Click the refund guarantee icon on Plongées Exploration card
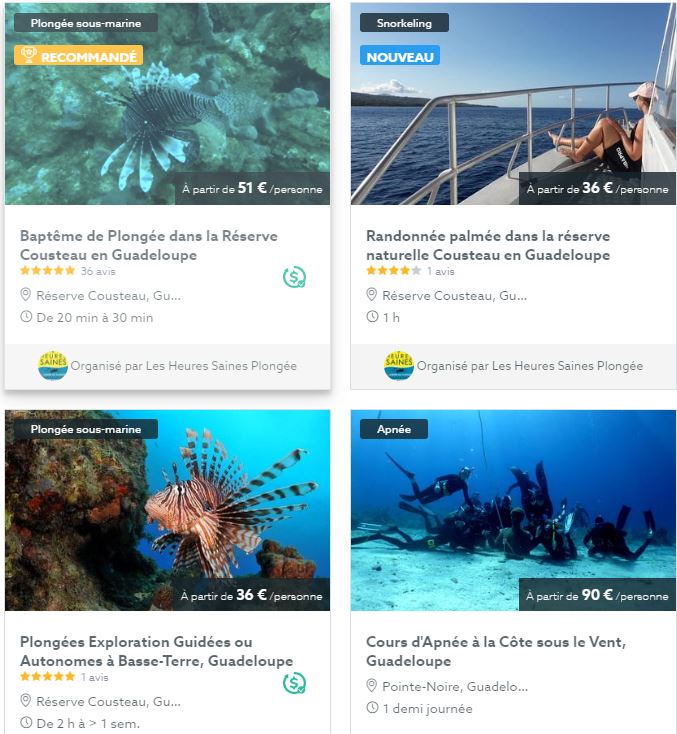 coord(294,683)
